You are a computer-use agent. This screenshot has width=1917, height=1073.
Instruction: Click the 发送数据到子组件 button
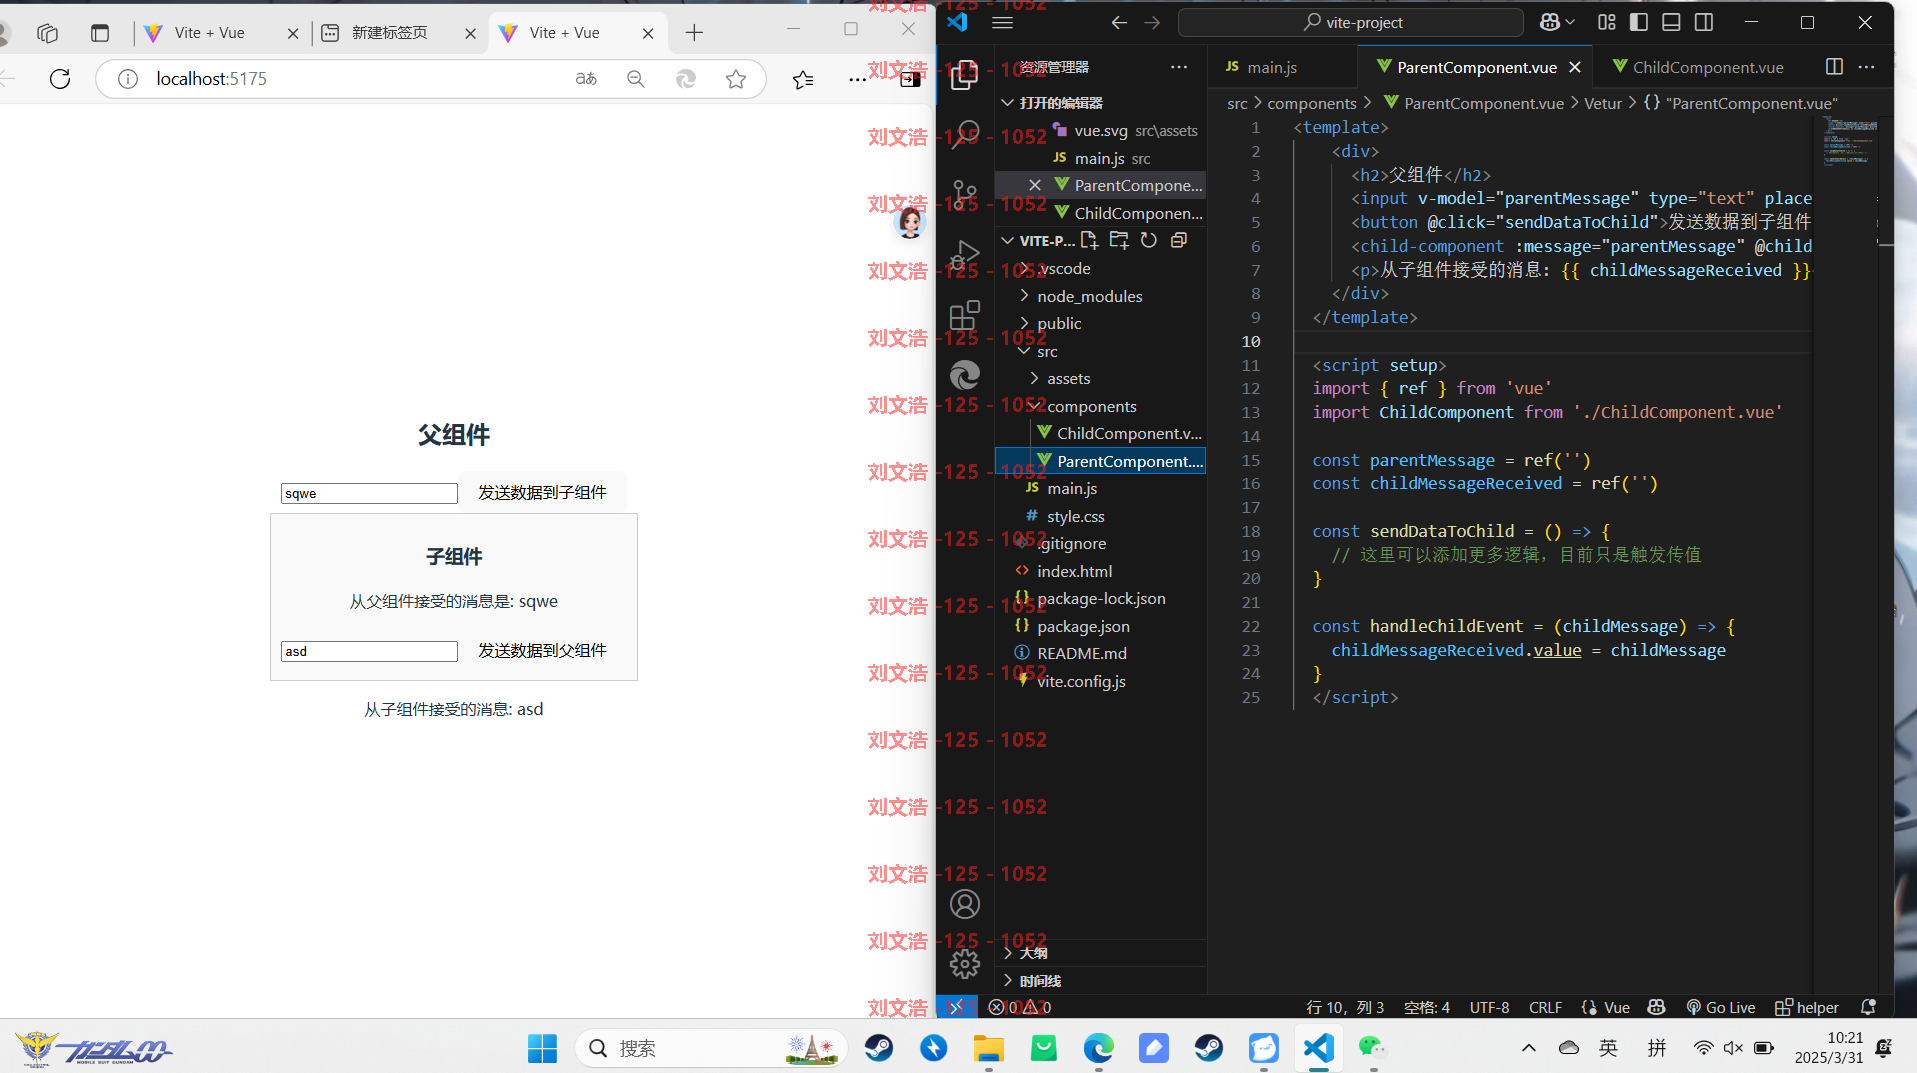542,492
